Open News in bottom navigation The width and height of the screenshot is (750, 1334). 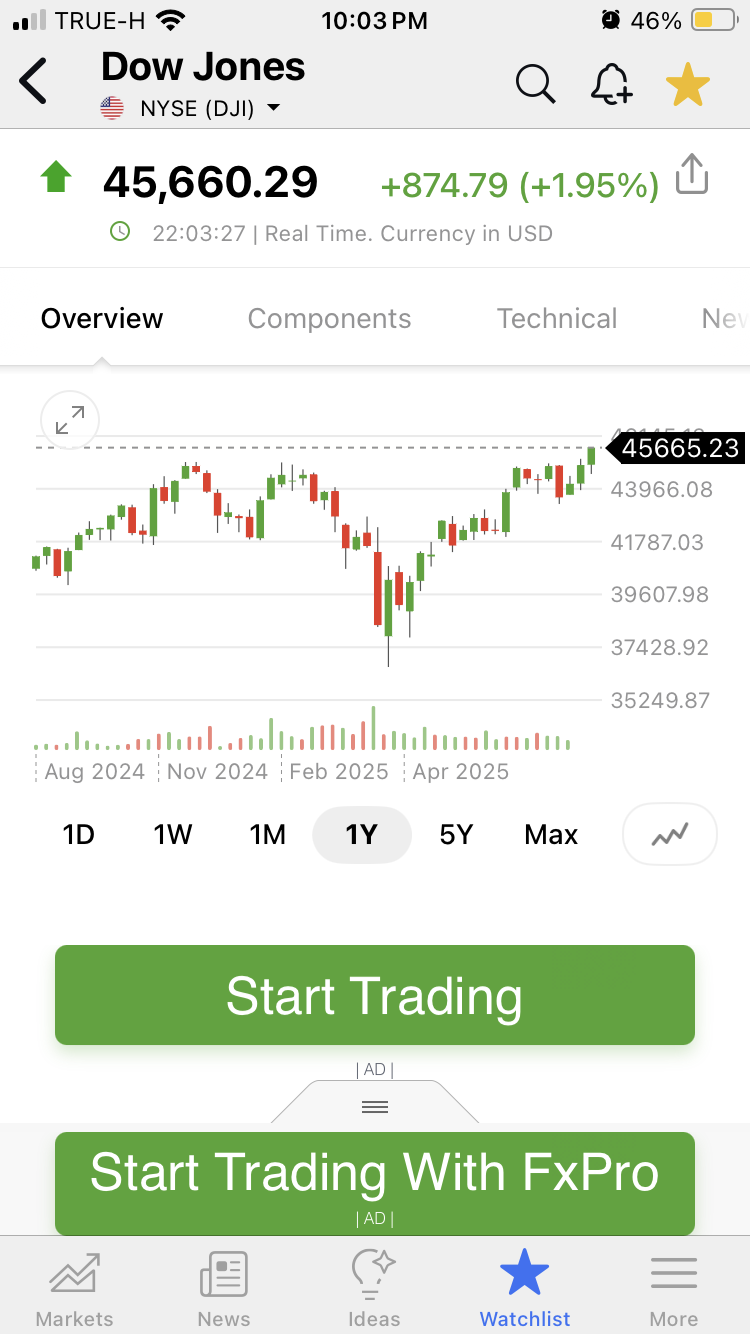[224, 1289]
